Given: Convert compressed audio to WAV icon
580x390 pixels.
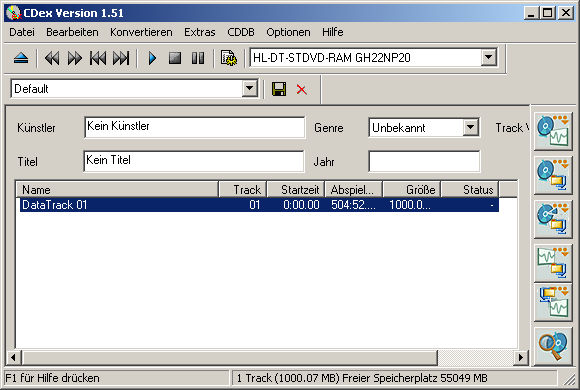Looking at the screenshot, I should (553, 303).
